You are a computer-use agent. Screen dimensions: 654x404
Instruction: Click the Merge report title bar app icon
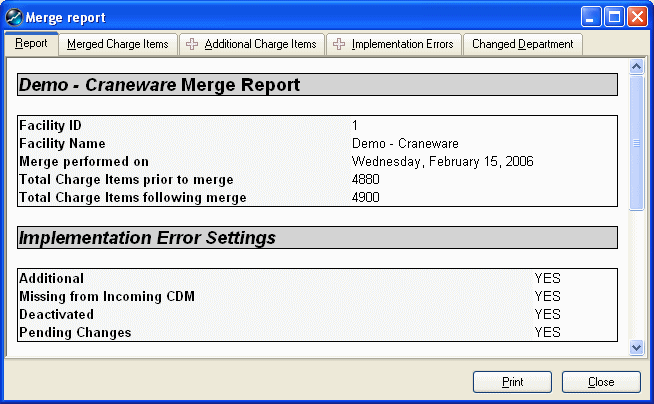pos(14,17)
